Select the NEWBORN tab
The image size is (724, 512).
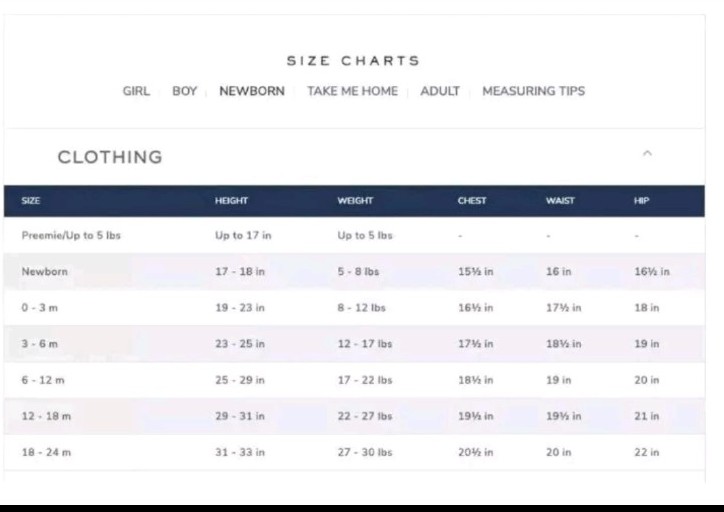(252, 91)
